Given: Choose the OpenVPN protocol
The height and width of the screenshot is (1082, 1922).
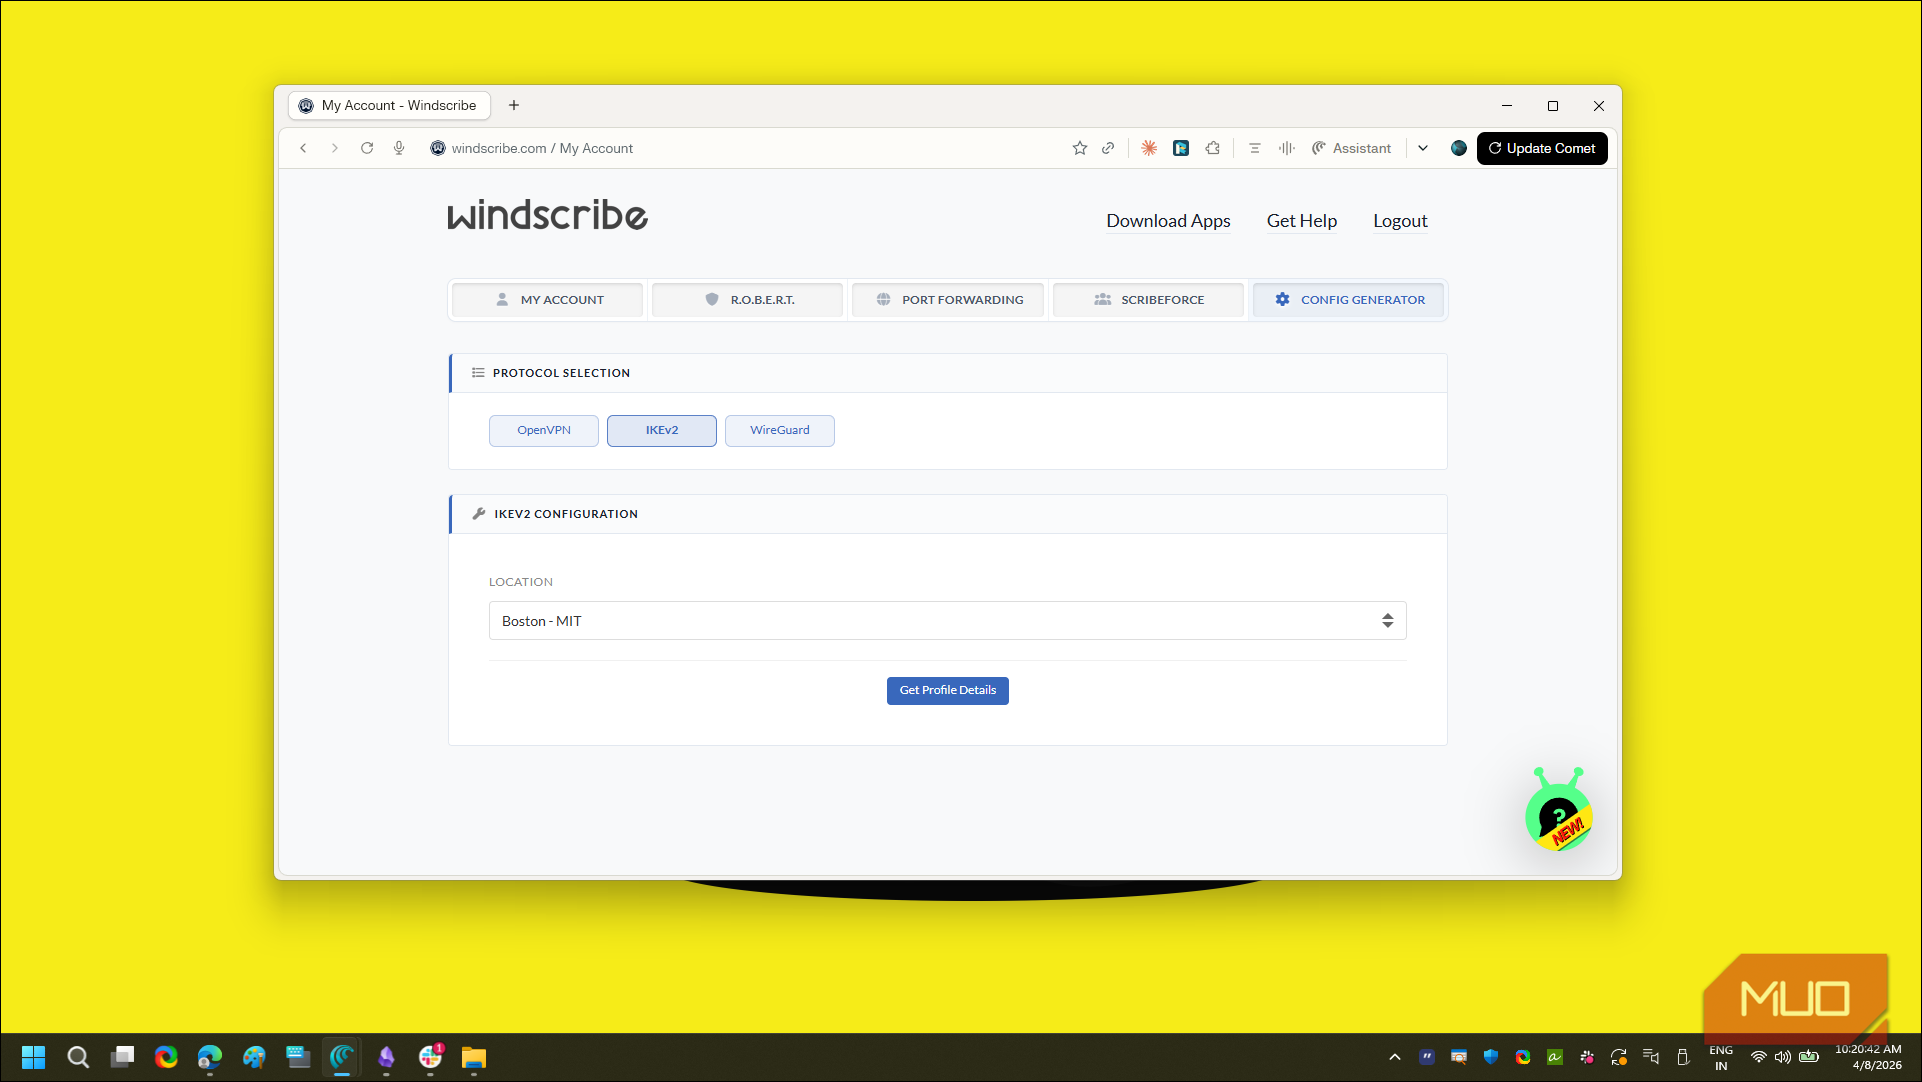Looking at the screenshot, I should [x=544, y=431].
